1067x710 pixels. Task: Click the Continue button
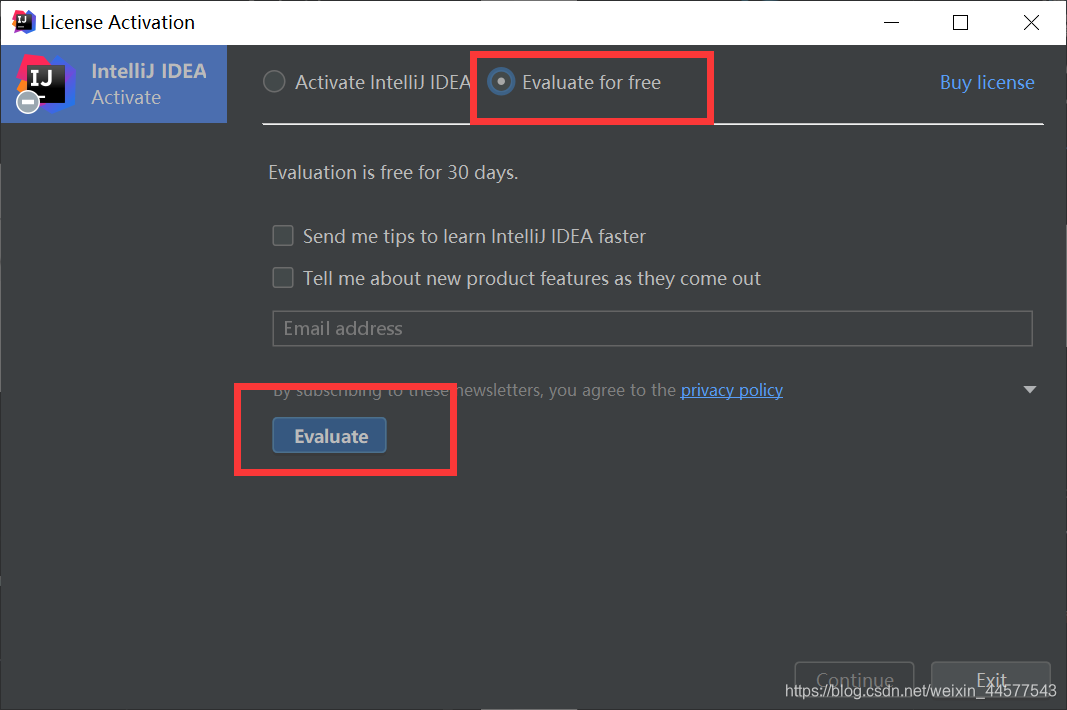coord(854,680)
